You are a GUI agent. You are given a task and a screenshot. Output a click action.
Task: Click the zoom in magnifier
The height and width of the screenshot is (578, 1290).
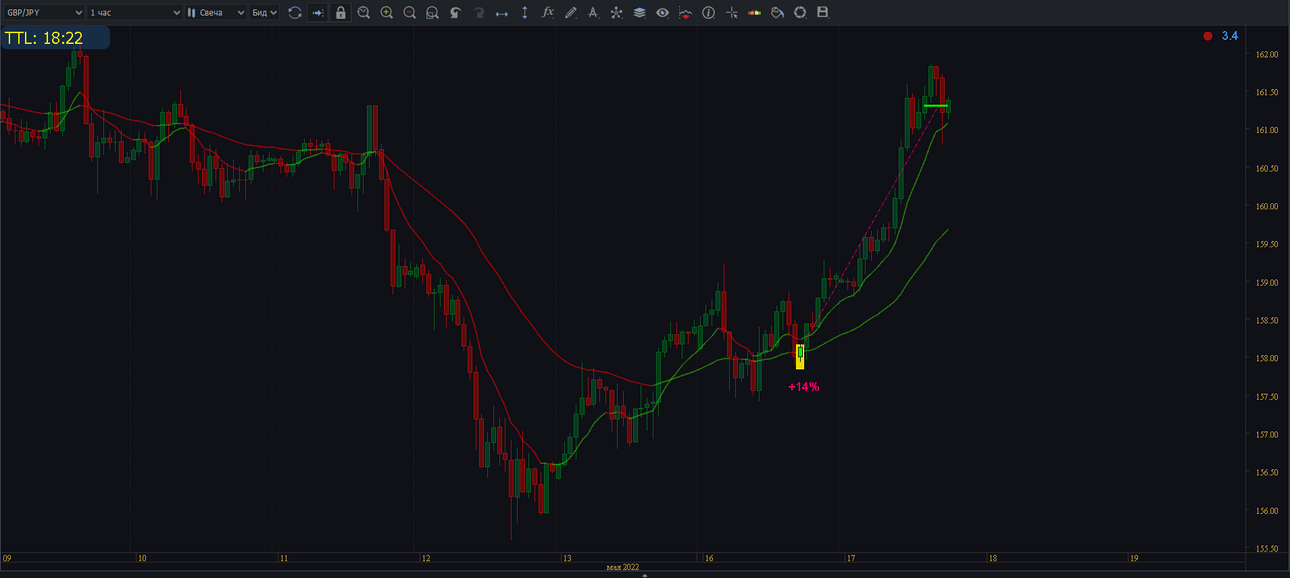pyautogui.click(x=387, y=13)
